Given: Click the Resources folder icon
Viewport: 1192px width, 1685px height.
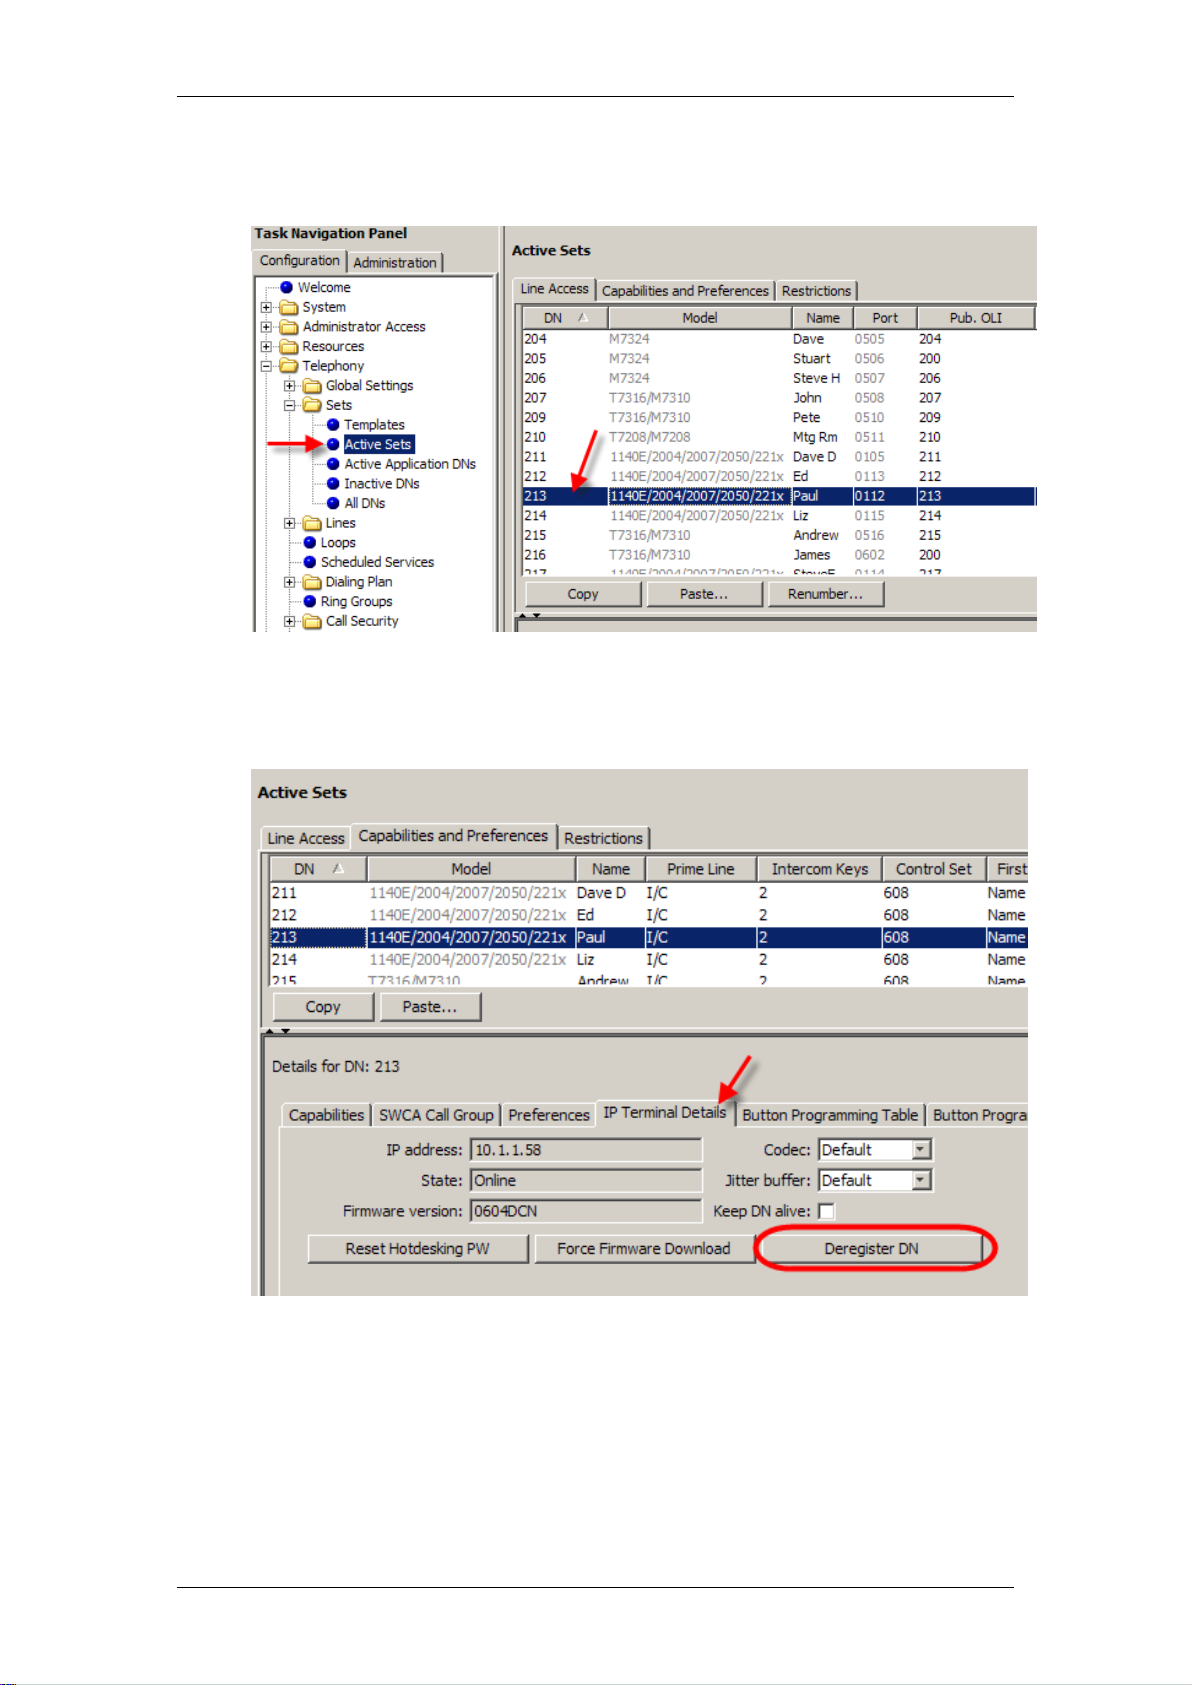Looking at the screenshot, I should click(x=289, y=346).
